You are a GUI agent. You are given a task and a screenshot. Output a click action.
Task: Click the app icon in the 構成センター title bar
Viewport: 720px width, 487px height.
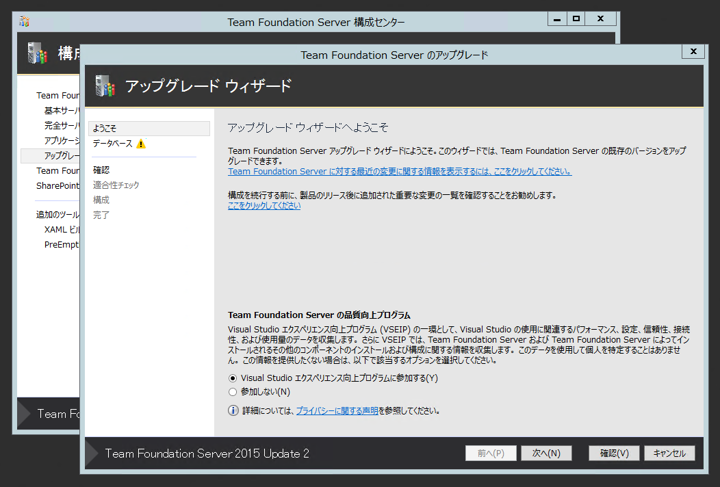(x=24, y=21)
